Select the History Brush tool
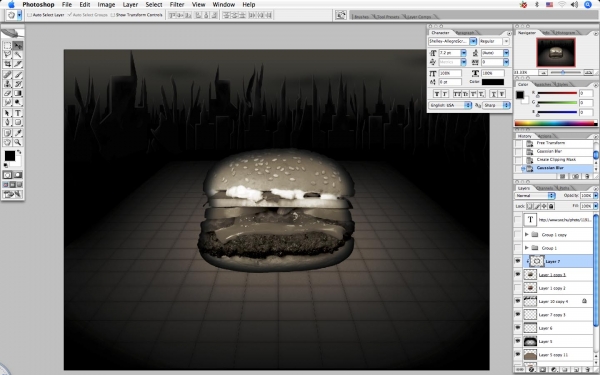The image size is (600, 375). 18,84
